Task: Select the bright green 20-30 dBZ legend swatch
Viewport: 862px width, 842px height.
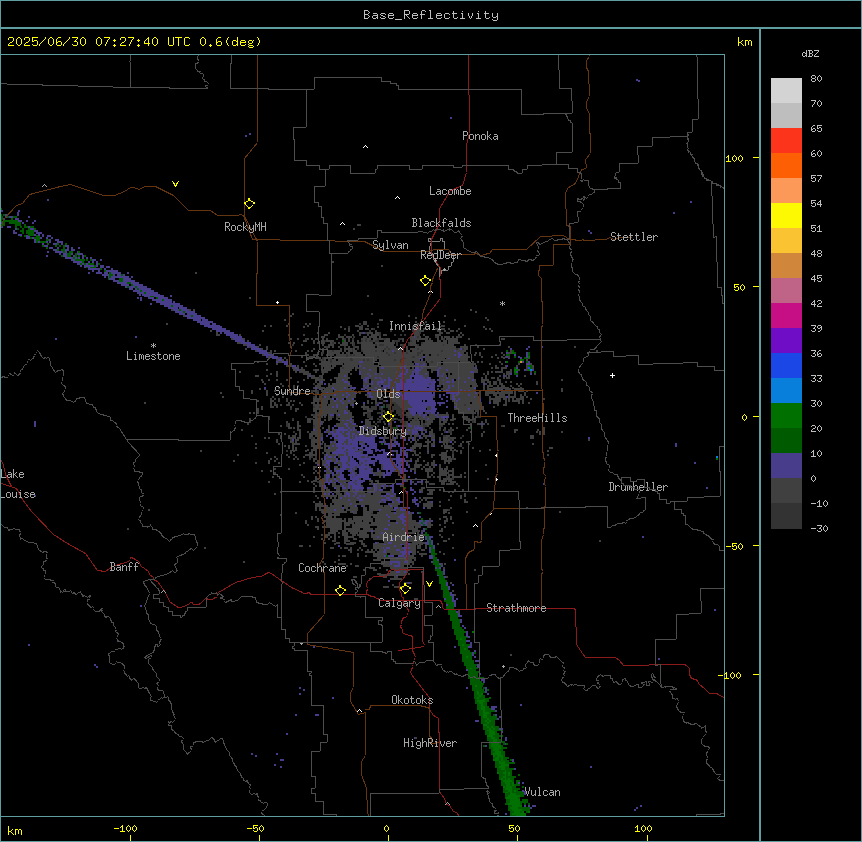Action: [786, 416]
